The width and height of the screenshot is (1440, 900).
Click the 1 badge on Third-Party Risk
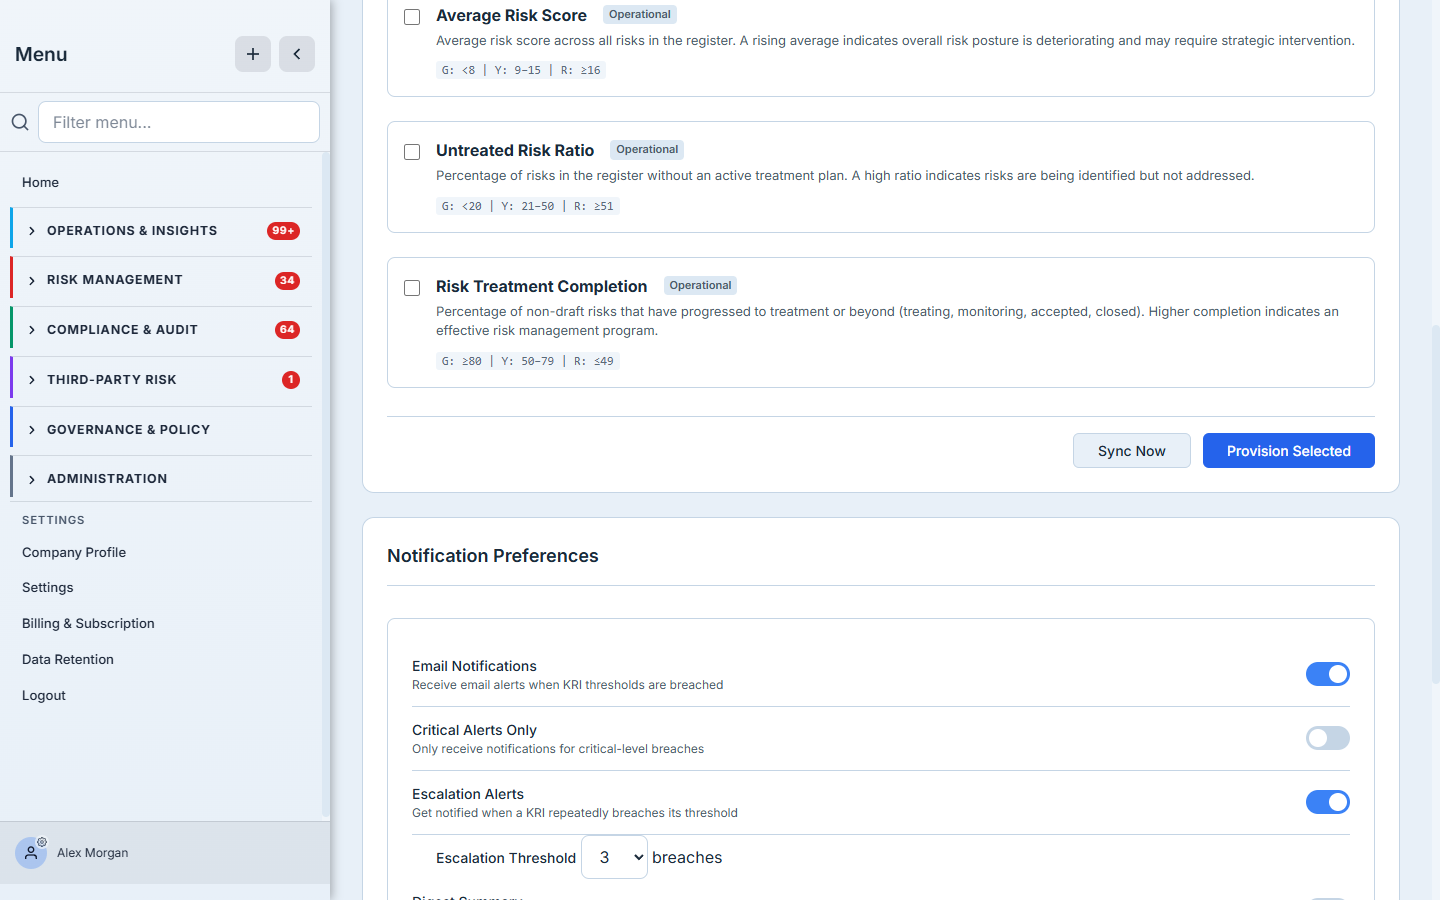291,380
